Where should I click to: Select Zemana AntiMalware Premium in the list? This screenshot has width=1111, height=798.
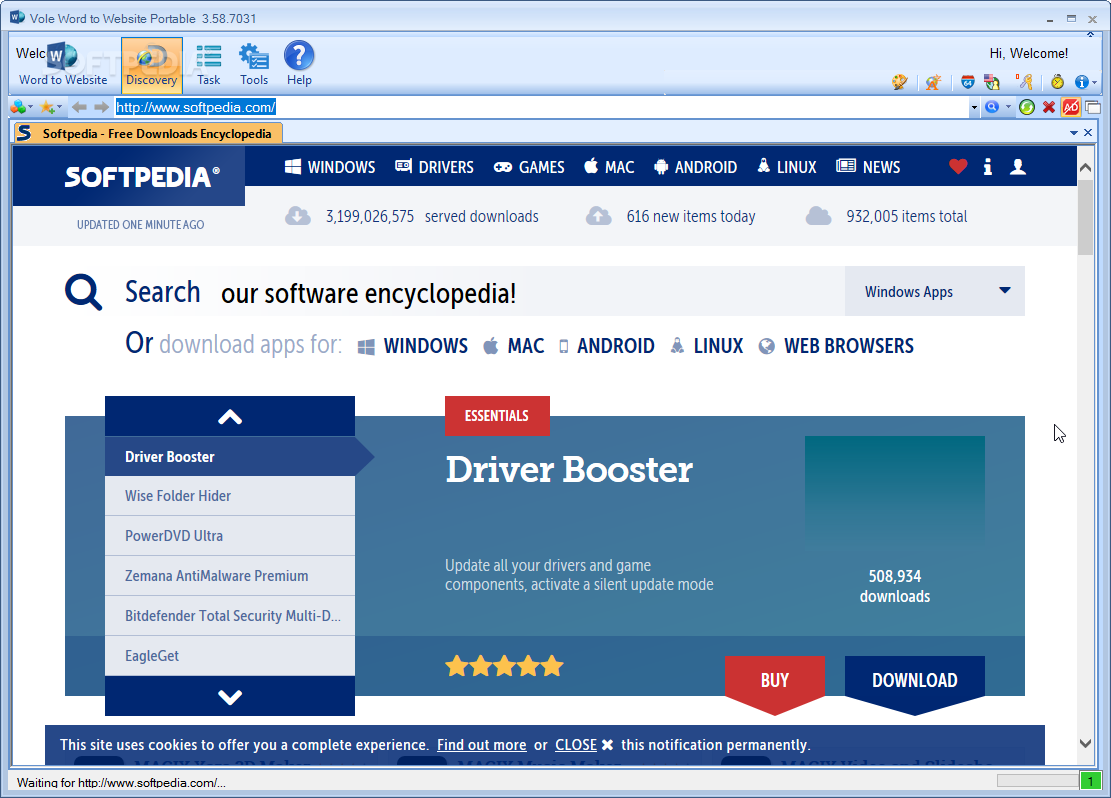(230, 575)
